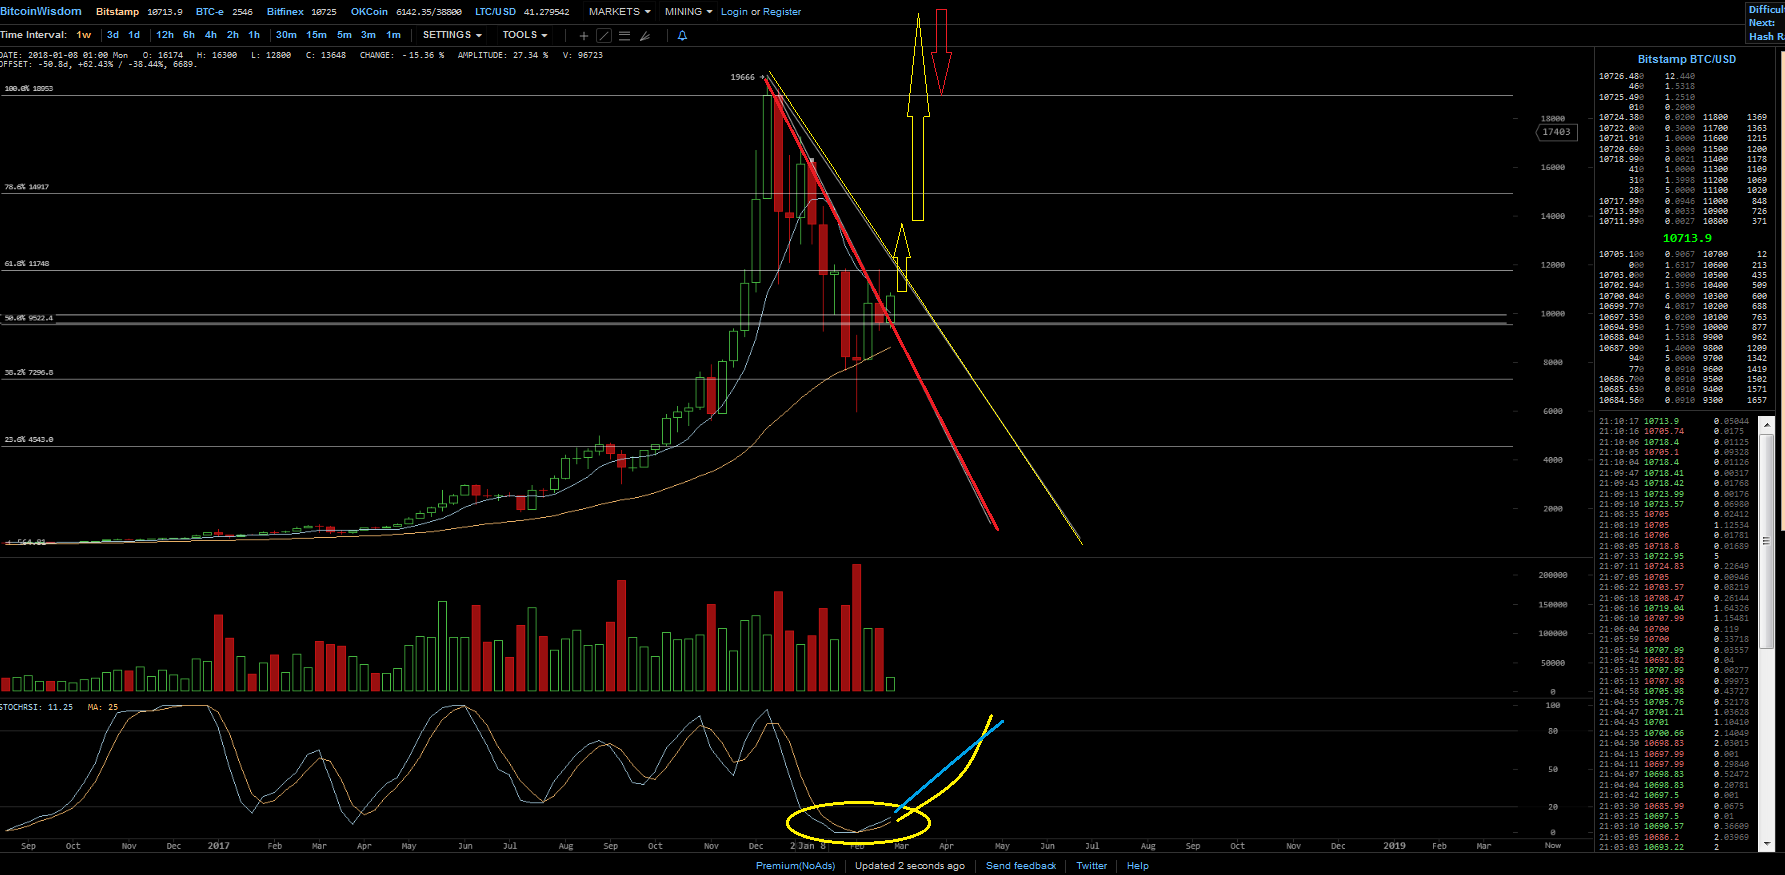Open the Help link
Viewport: 1785px width, 875px height.
tap(1138, 866)
